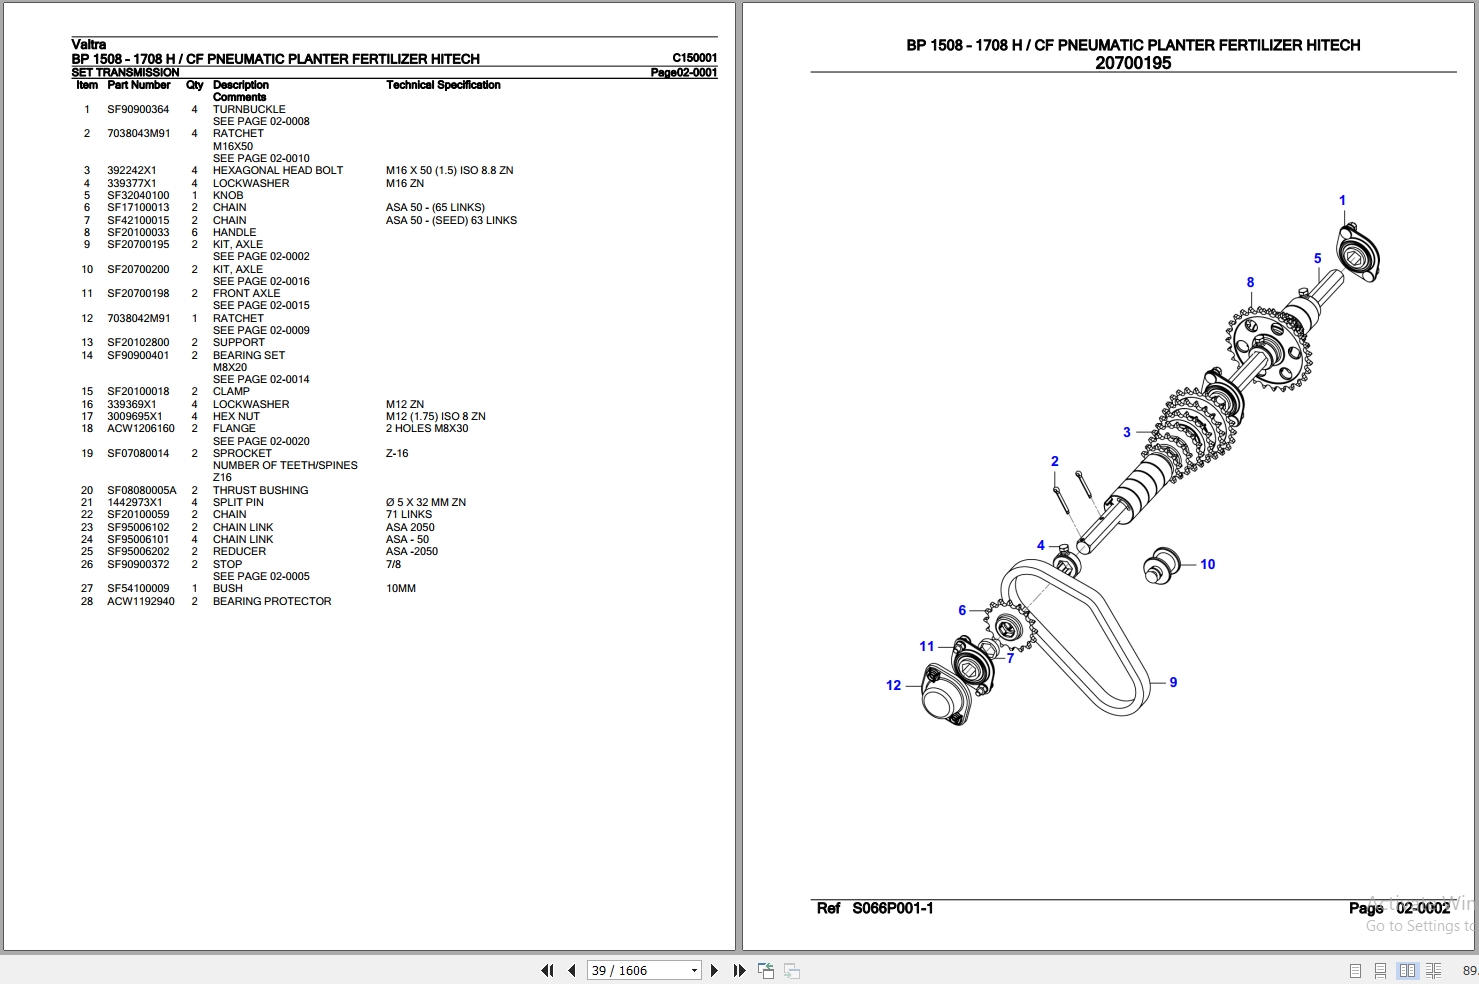
Task: Click part number SF20700195
Action: (138, 244)
